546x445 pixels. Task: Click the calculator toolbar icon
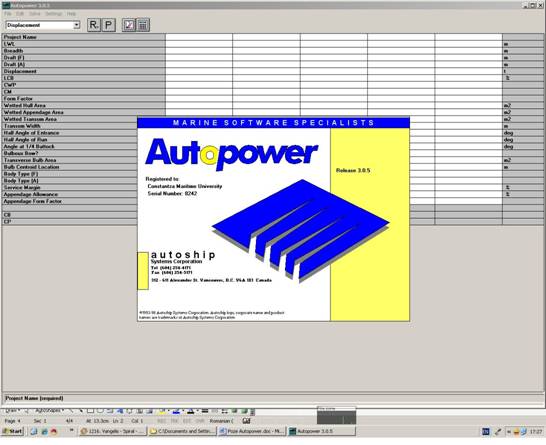click(143, 25)
